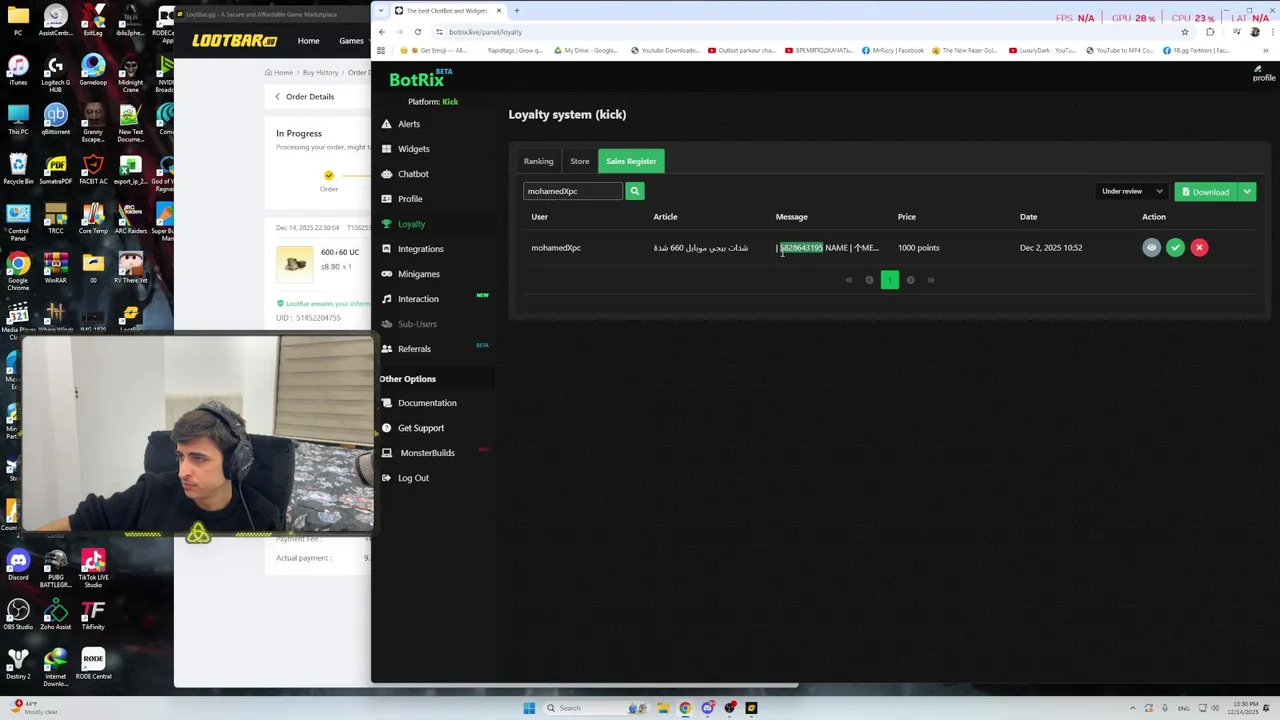Click the 1000 points price cell

click(x=918, y=248)
